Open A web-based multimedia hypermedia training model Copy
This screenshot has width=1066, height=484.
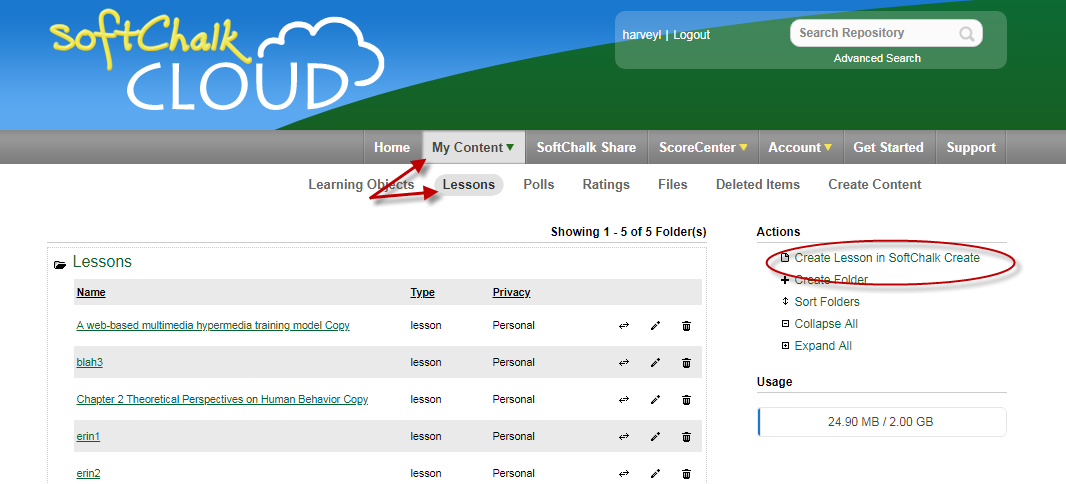(x=213, y=326)
